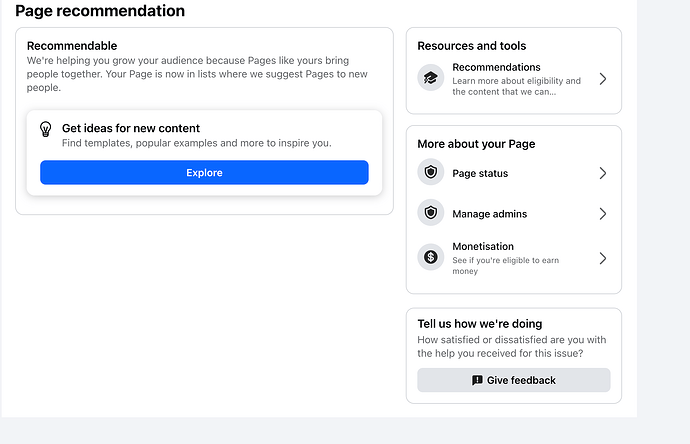690x444 pixels.
Task: Click the feedback speech bubble icon
Action: (x=477, y=380)
